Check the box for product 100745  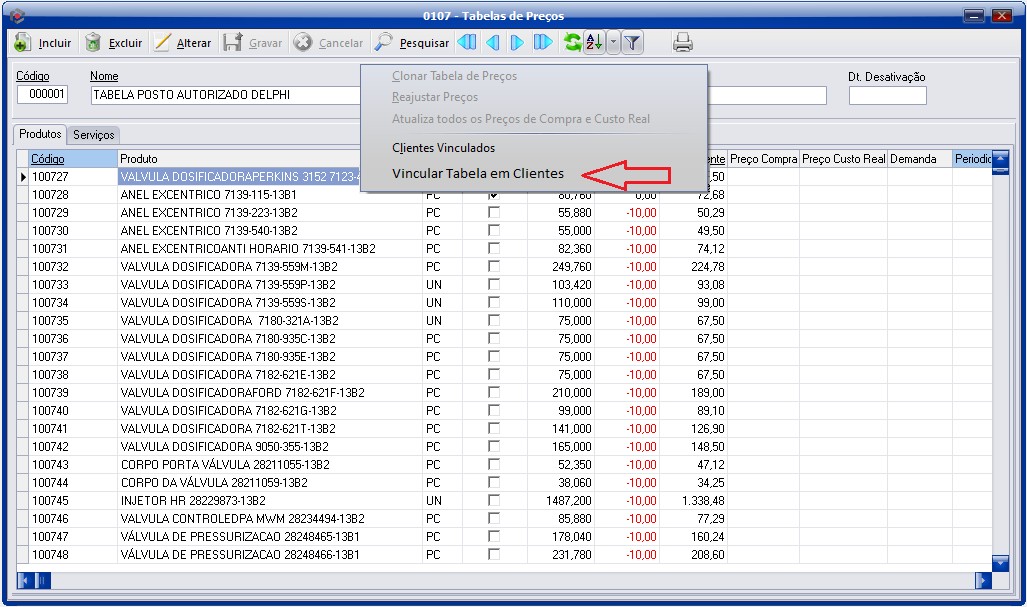pos(493,500)
